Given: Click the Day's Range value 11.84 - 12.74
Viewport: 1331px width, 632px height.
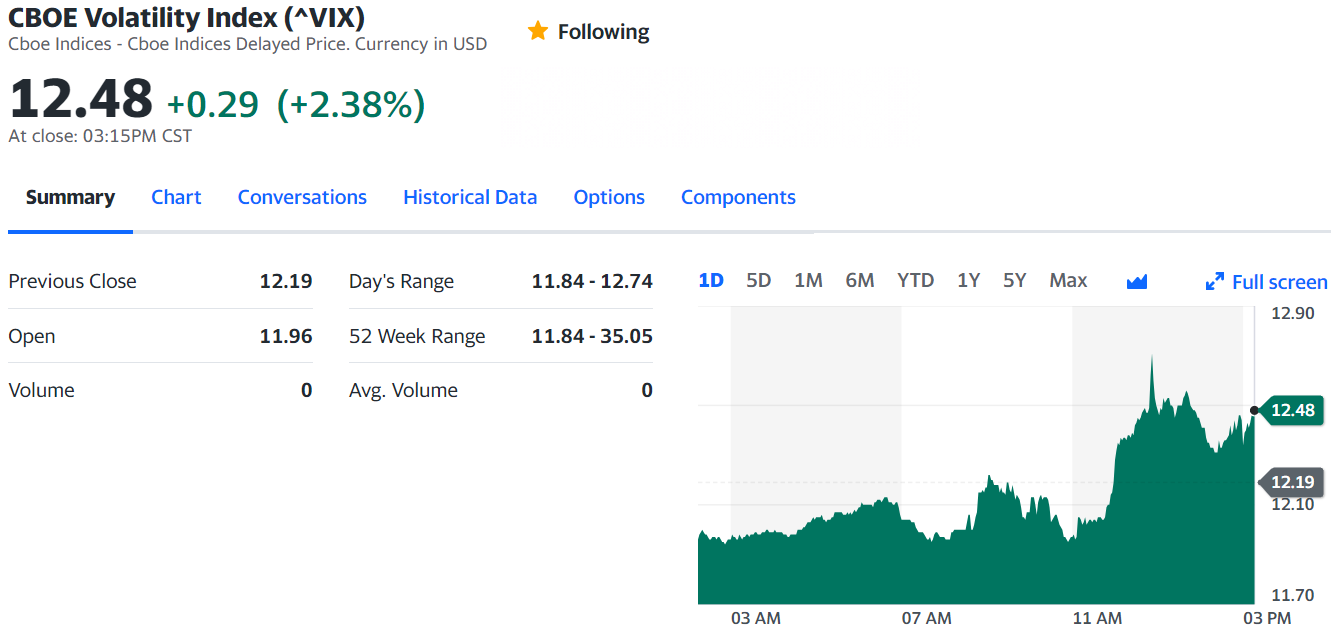Looking at the screenshot, I should coord(592,281).
